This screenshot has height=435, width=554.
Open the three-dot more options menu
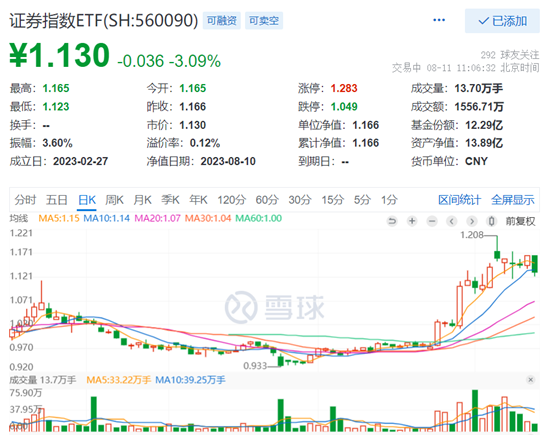click(x=439, y=20)
